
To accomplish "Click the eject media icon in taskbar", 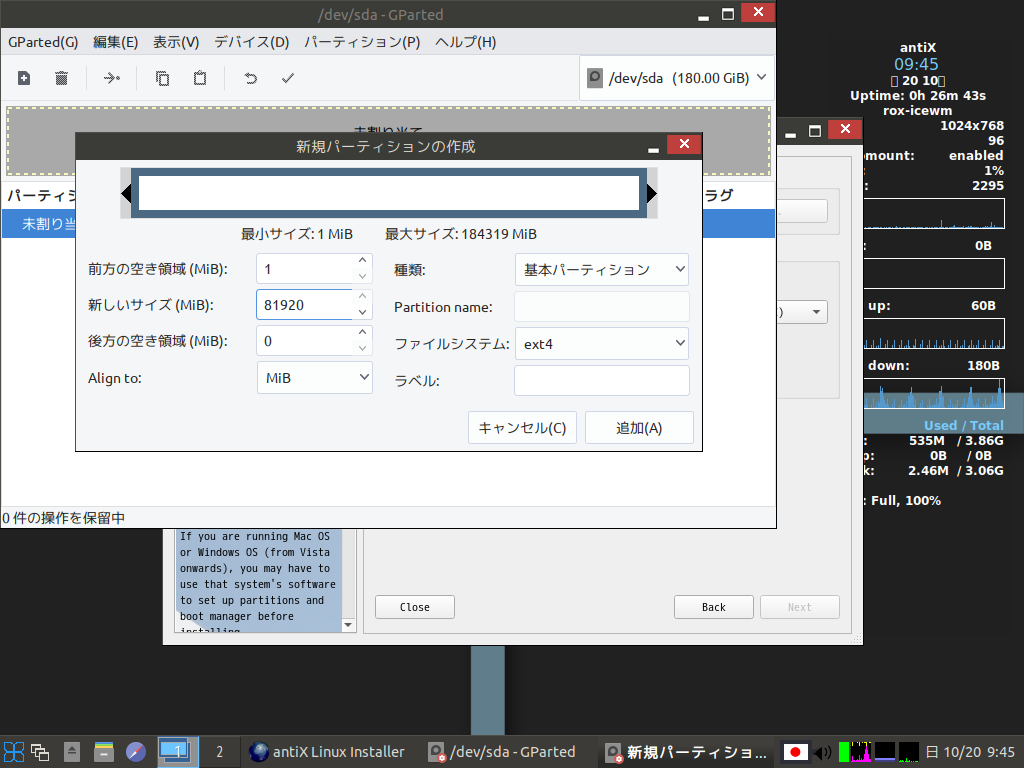I will pos(72,752).
